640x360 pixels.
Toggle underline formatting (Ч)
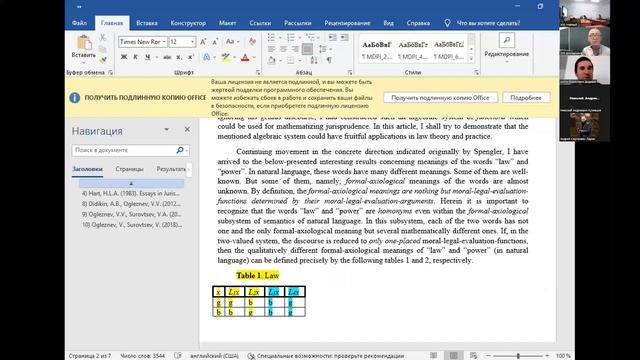click(147, 57)
